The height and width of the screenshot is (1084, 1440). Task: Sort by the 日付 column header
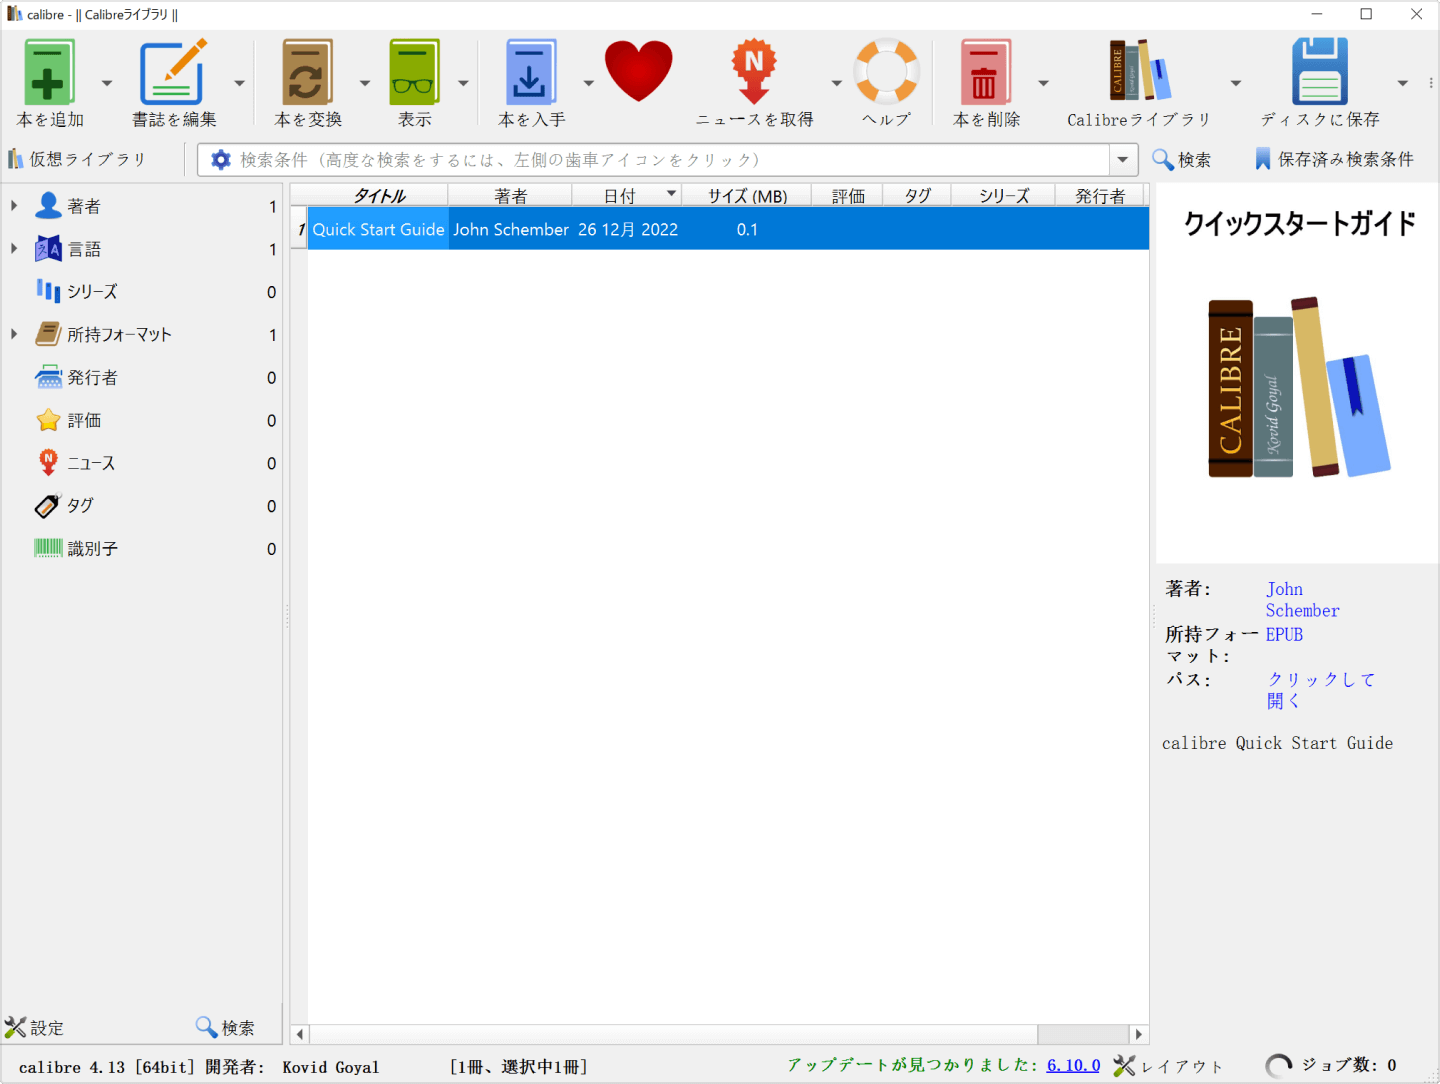pos(627,196)
